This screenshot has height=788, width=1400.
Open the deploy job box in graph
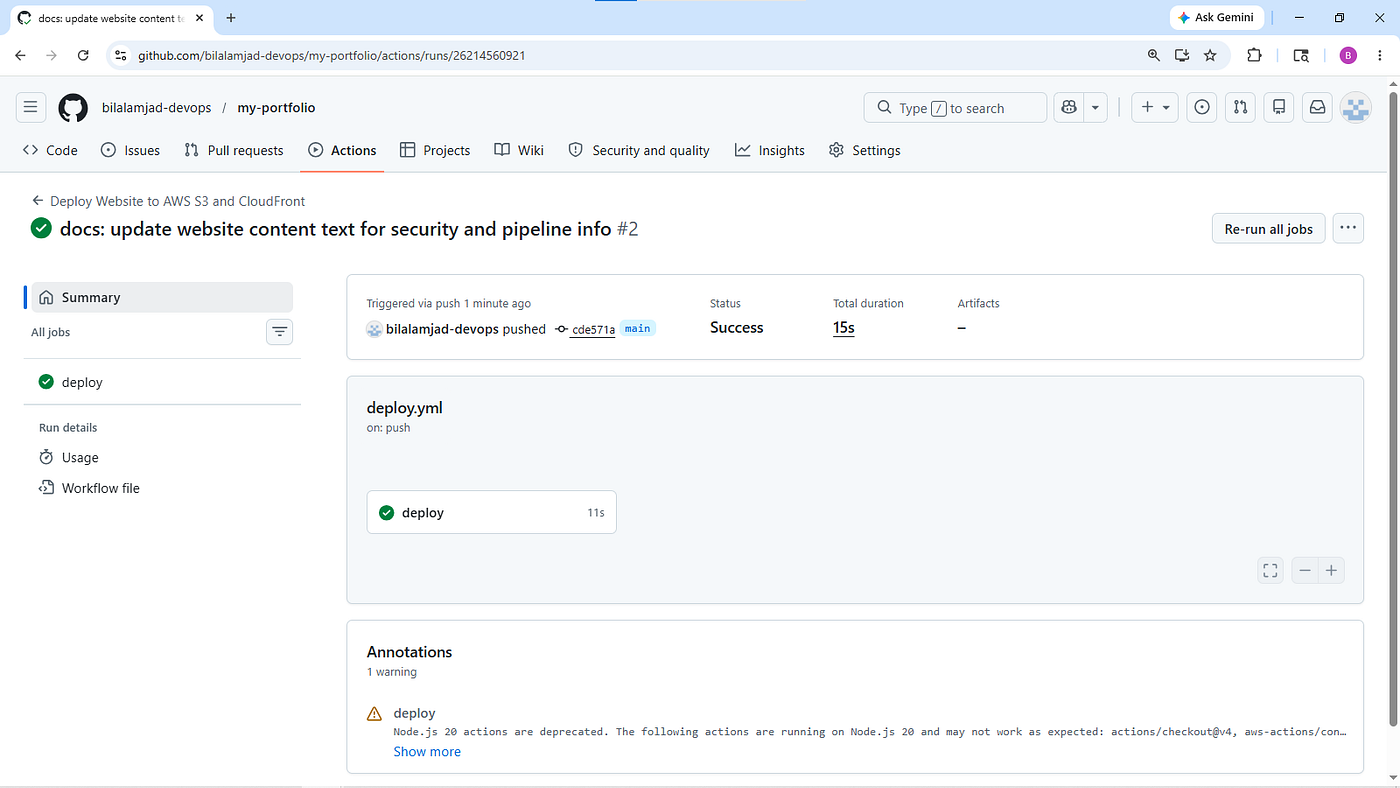pos(492,512)
